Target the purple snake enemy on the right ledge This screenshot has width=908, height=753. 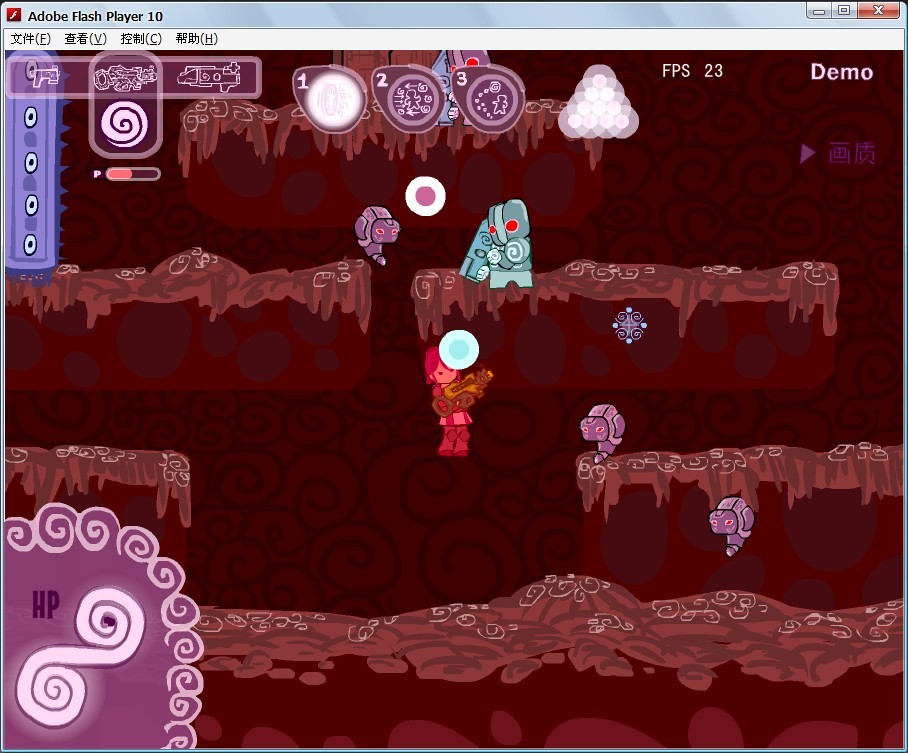[602, 433]
